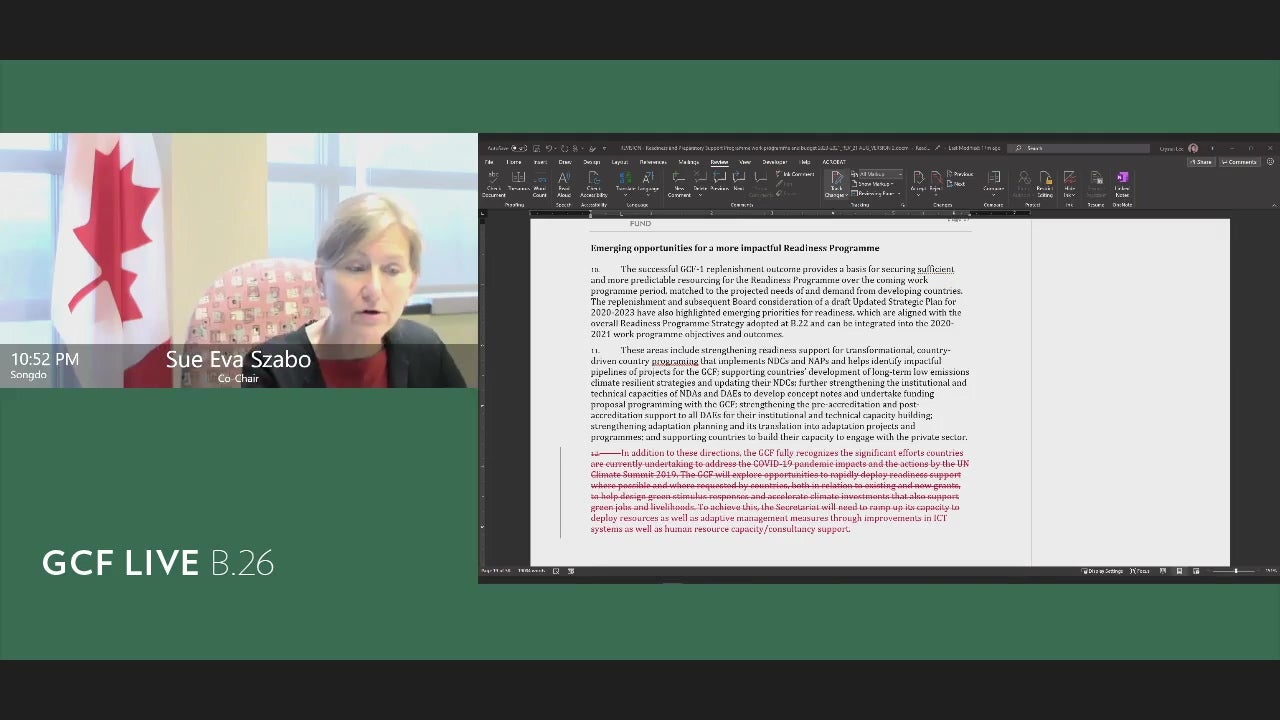This screenshot has width=1280, height=720.
Task: Open the File menu
Action: [x=489, y=162]
